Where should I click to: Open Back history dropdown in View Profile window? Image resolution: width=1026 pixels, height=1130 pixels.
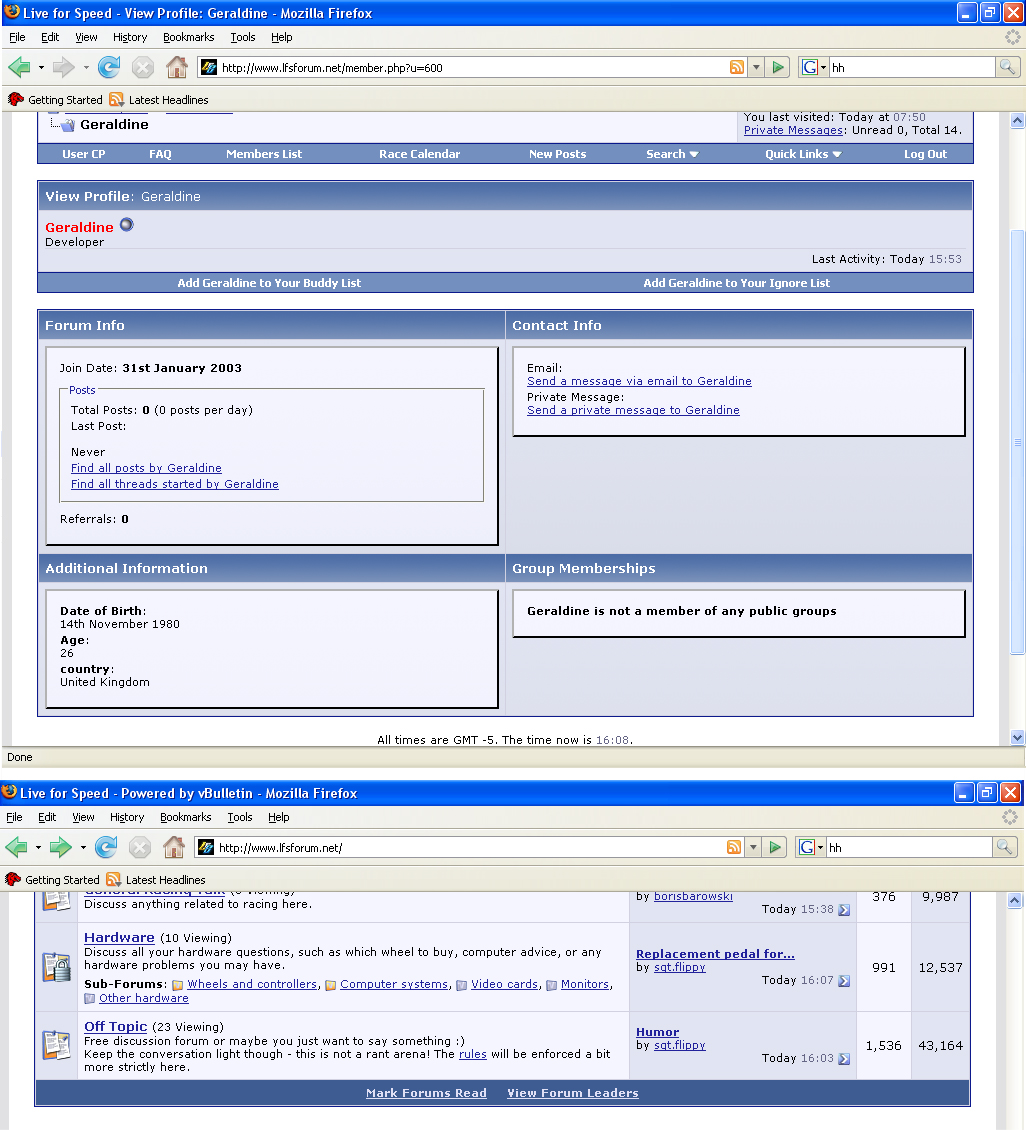tap(41, 68)
